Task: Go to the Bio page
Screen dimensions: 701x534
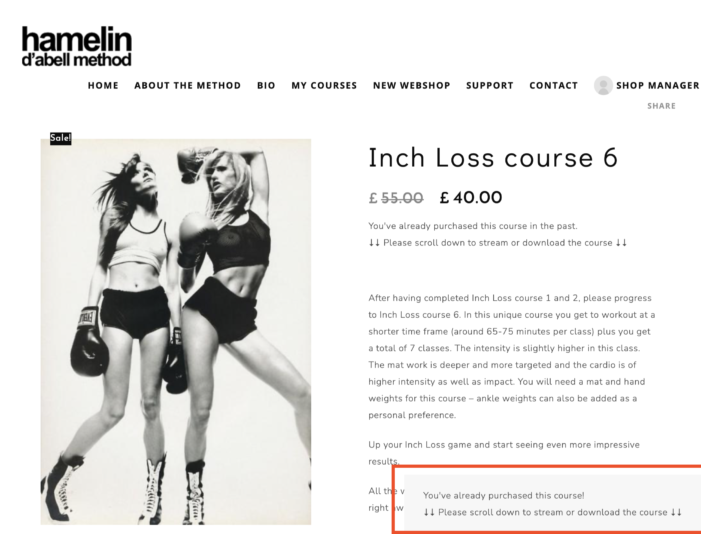Action: click(266, 85)
